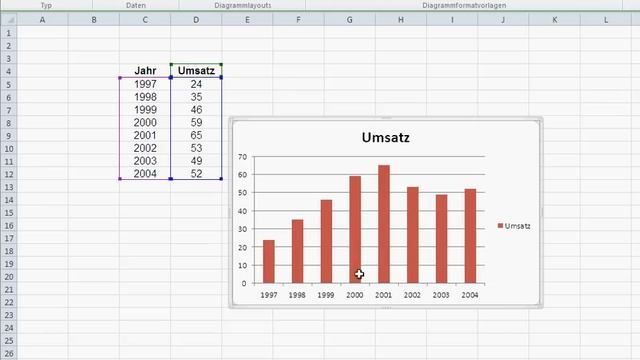
Task: Select the 2004 bar in chart
Action: pyautogui.click(x=470, y=236)
